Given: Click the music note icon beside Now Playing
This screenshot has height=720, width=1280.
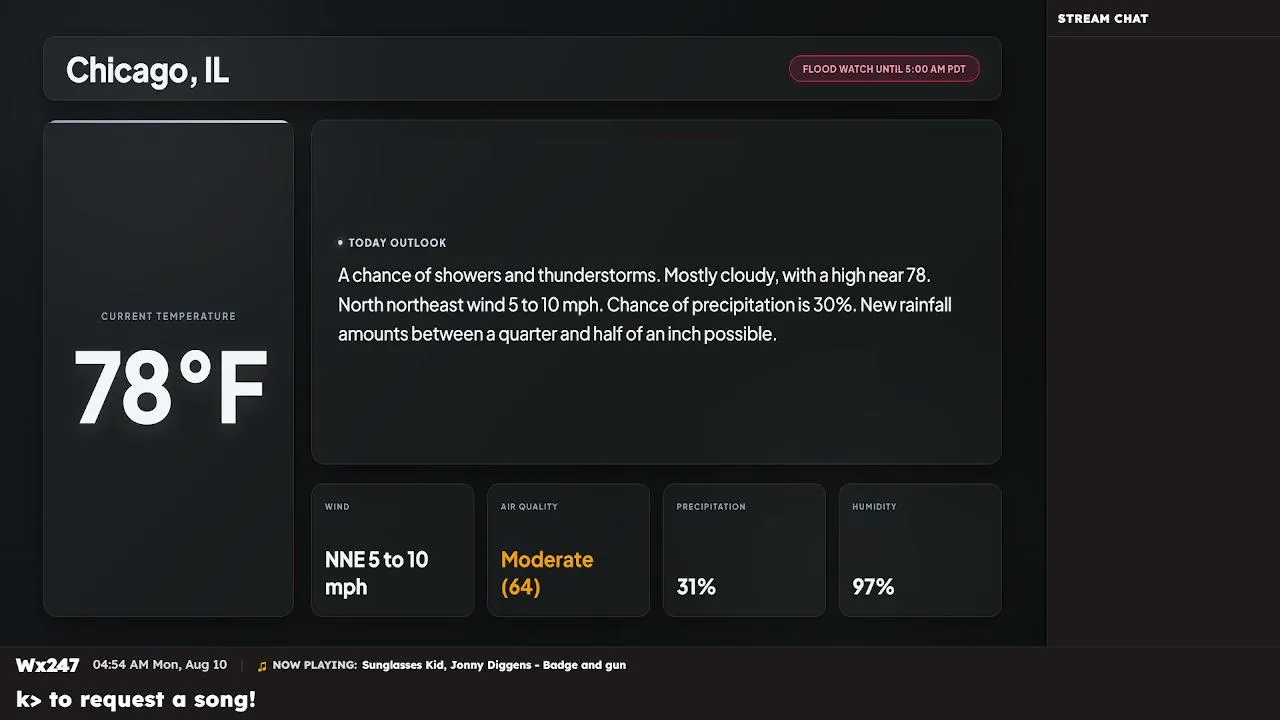Looking at the screenshot, I should [262, 666].
